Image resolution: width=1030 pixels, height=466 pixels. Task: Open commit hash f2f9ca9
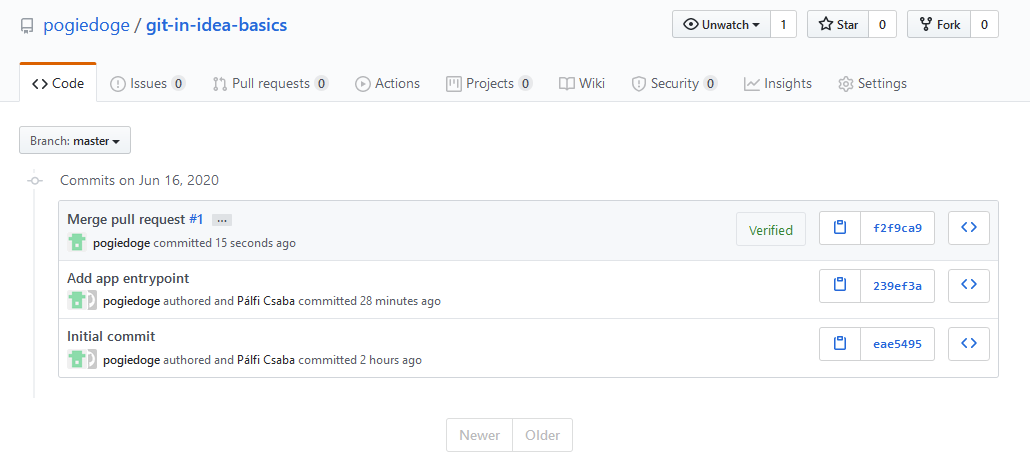[897, 228]
